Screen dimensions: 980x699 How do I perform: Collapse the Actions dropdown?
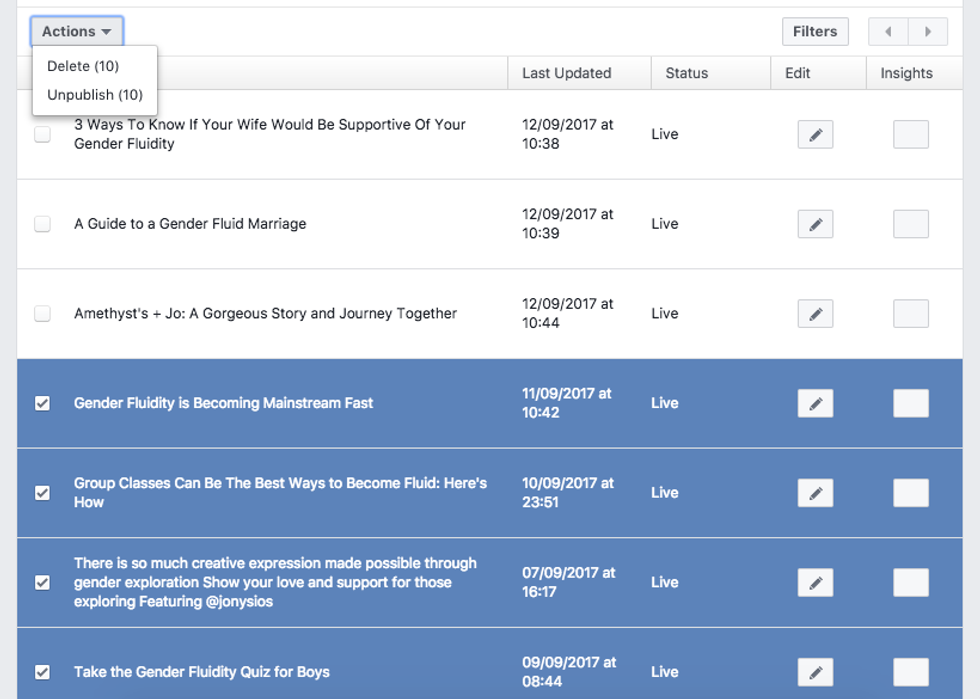(77, 32)
